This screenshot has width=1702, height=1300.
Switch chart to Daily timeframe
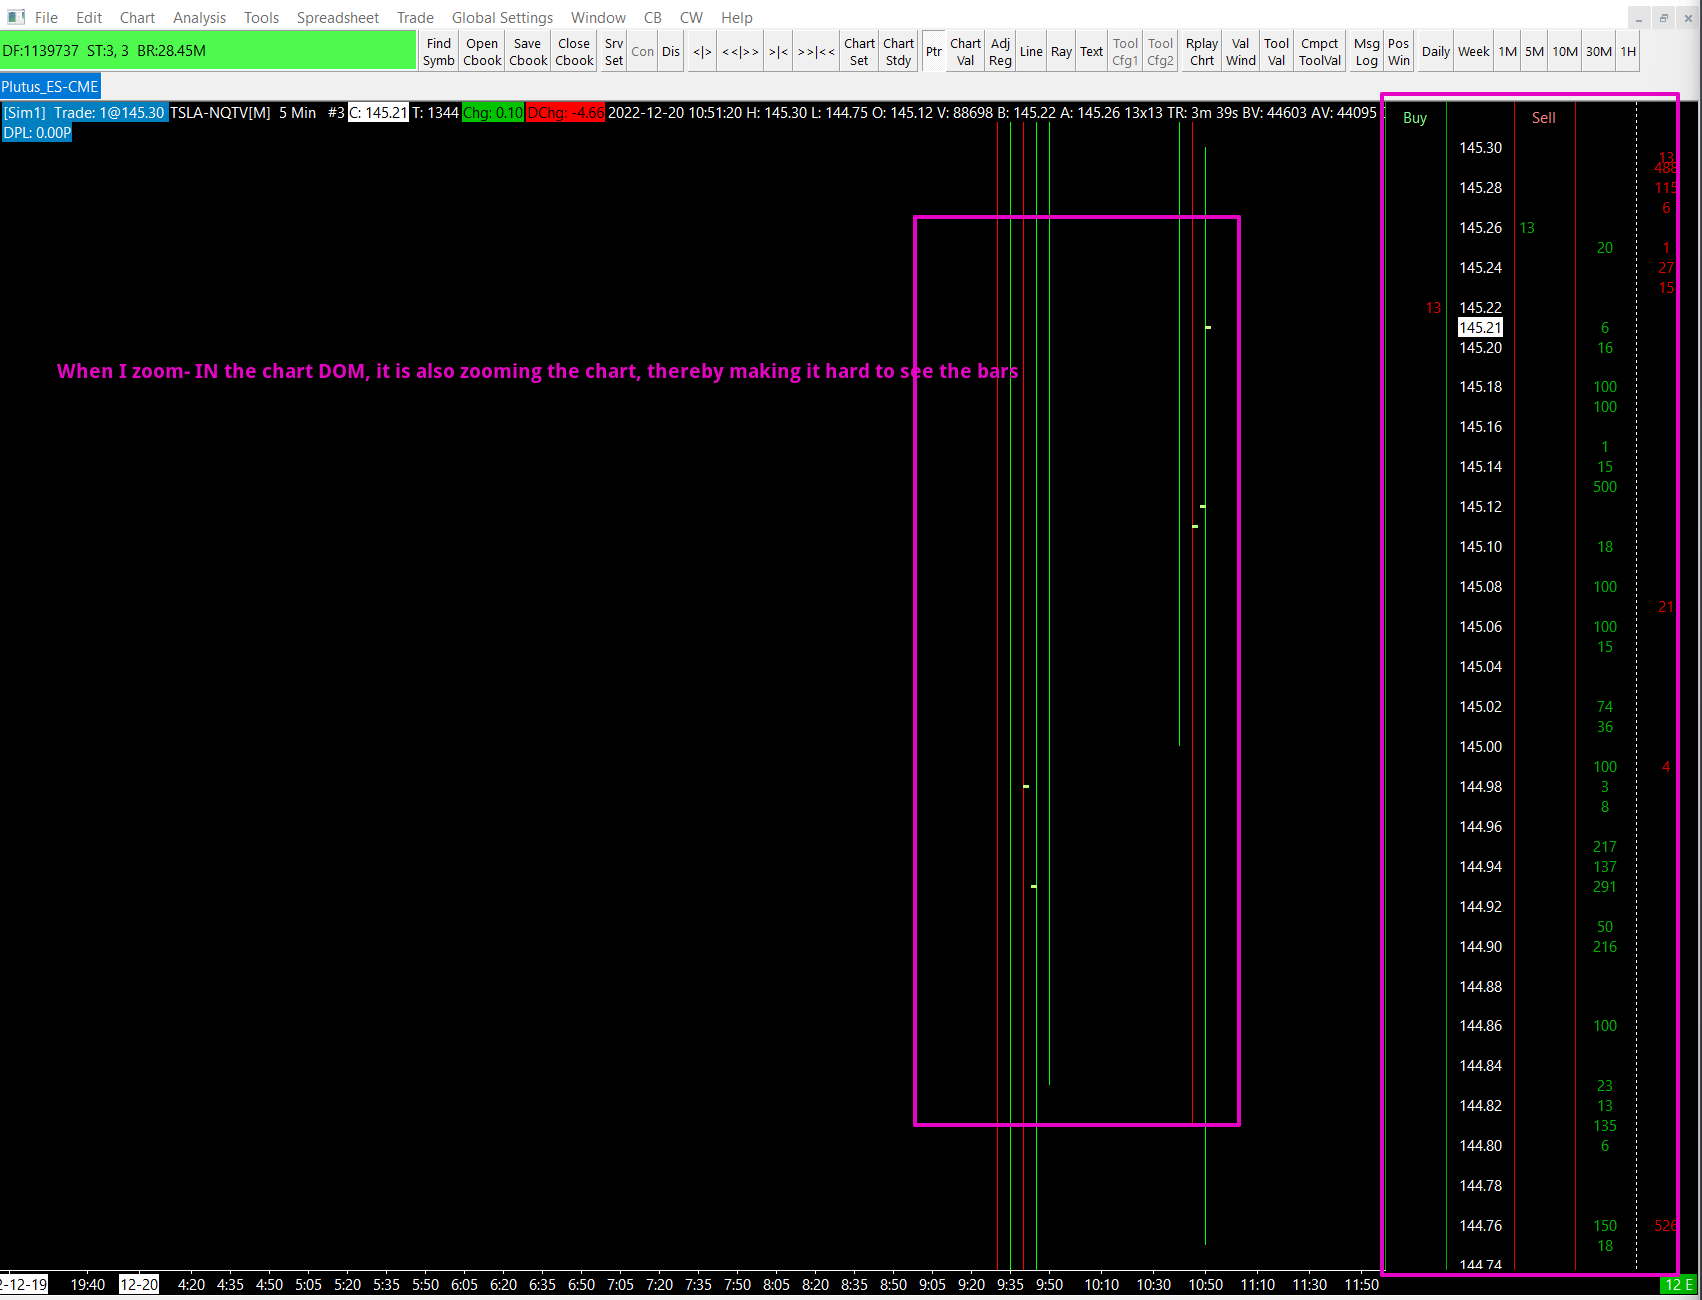point(1435,52)
